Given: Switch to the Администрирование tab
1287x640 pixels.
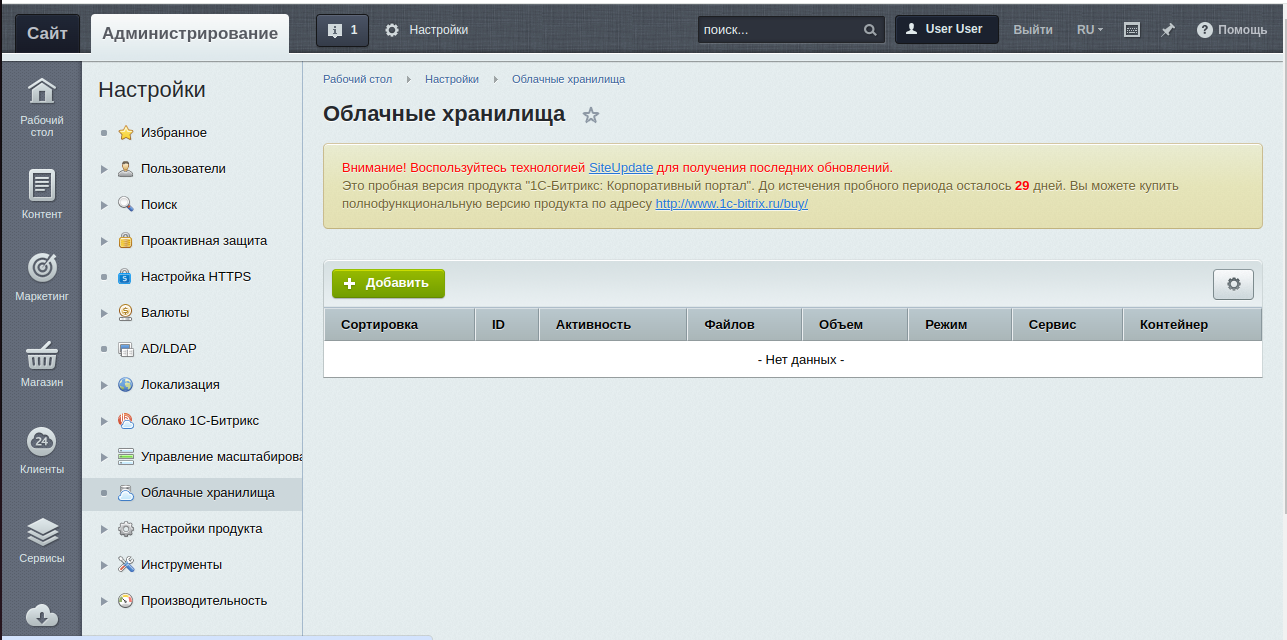Looking at the screenshot, I should click(190, 33).
